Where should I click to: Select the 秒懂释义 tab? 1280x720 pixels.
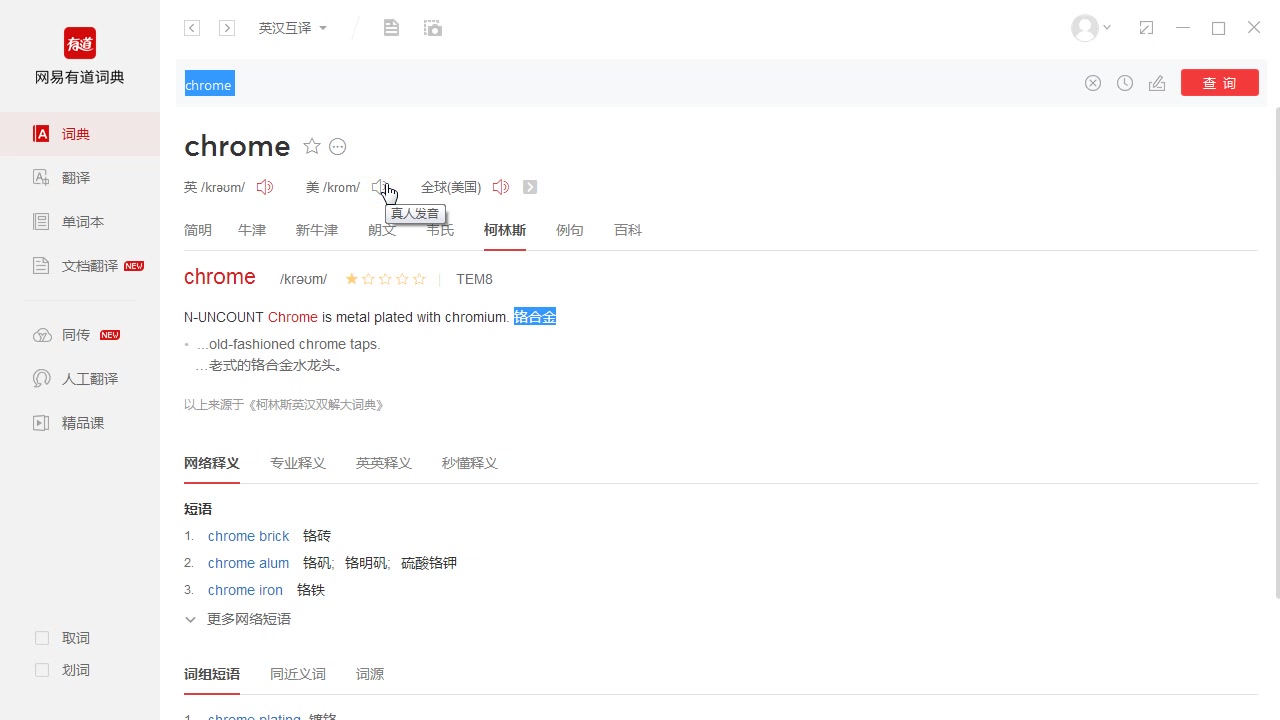(x=470, y=463)
